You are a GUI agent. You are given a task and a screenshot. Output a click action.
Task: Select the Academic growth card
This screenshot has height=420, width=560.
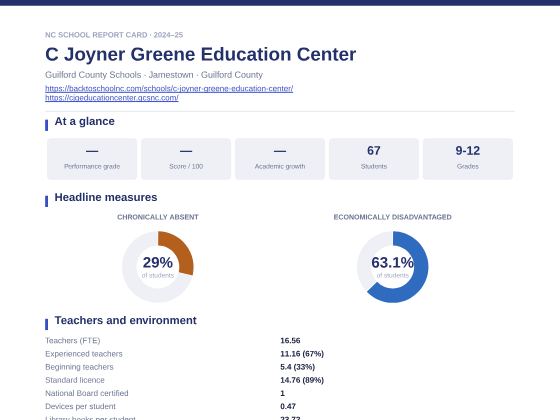(x=280, y=159)
